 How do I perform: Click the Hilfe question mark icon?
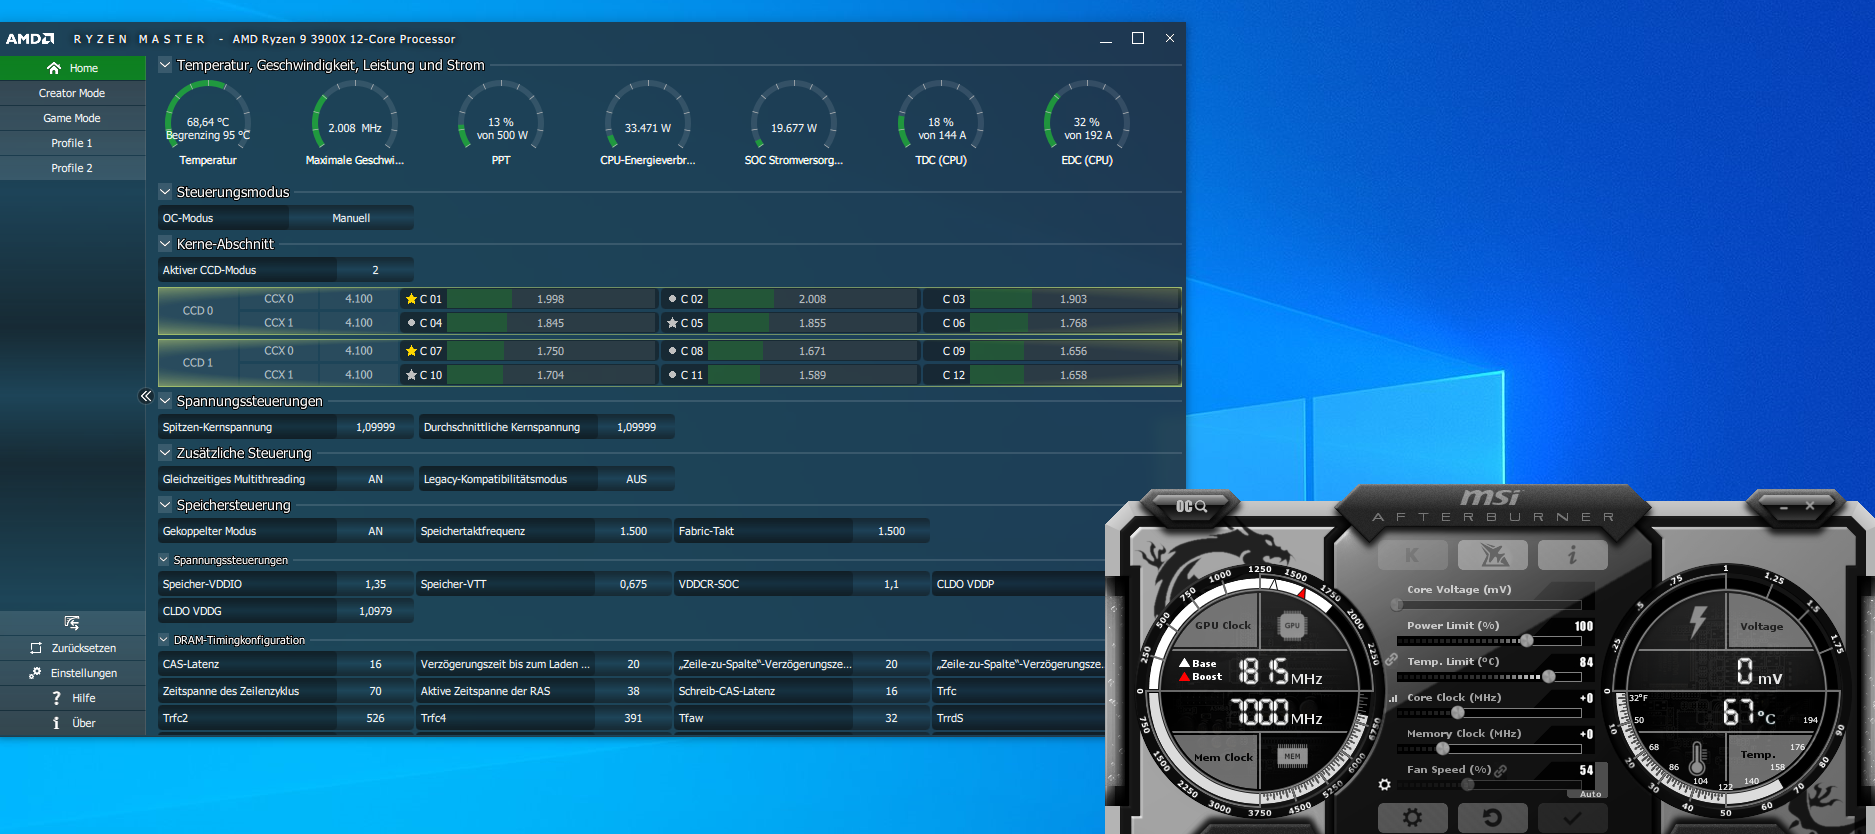(56, 698)
